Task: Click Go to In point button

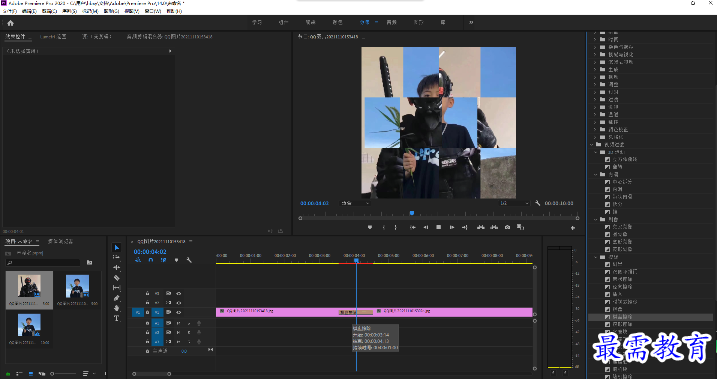Action: click(412, 227)
